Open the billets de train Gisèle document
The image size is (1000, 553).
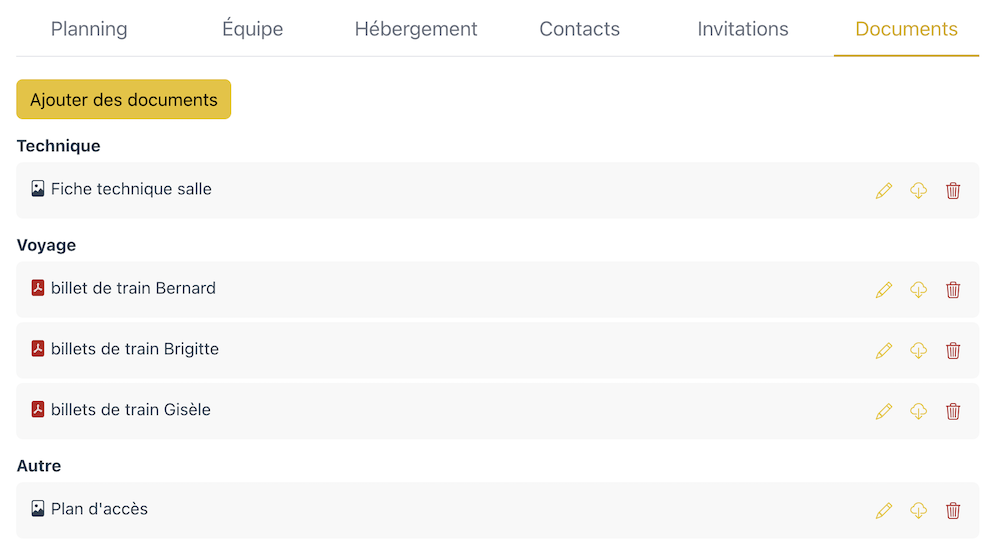(131, 409)
